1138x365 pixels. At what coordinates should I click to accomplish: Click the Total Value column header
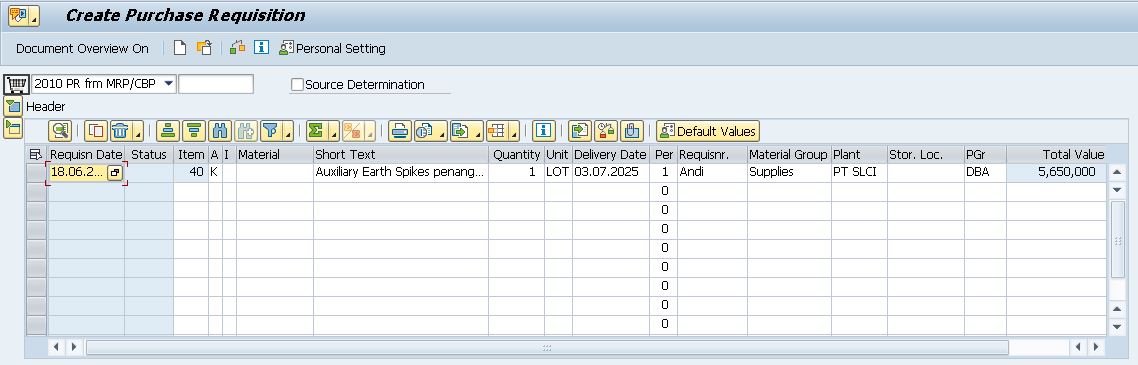click(1057, 155)
